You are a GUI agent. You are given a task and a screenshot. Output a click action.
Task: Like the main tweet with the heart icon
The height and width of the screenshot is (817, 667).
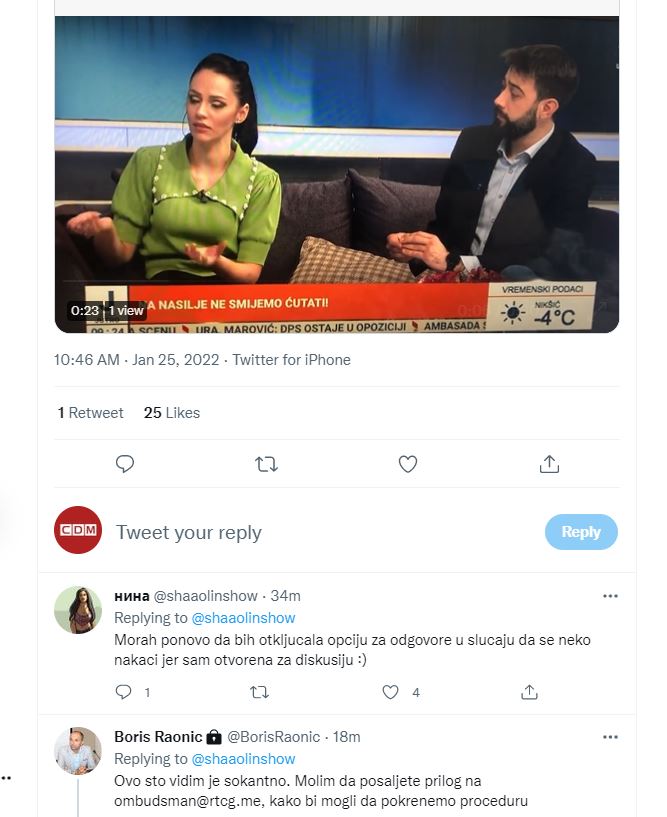pos(407,464)
